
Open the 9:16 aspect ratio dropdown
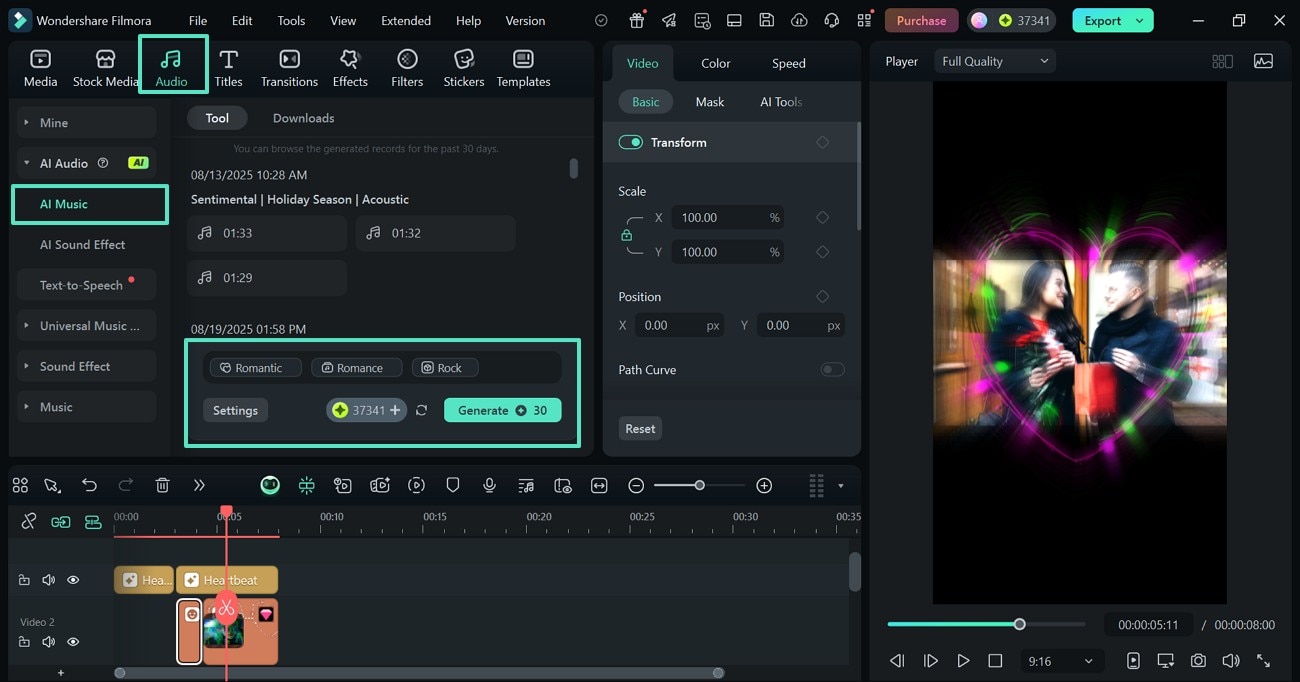tap(1062, 660)
